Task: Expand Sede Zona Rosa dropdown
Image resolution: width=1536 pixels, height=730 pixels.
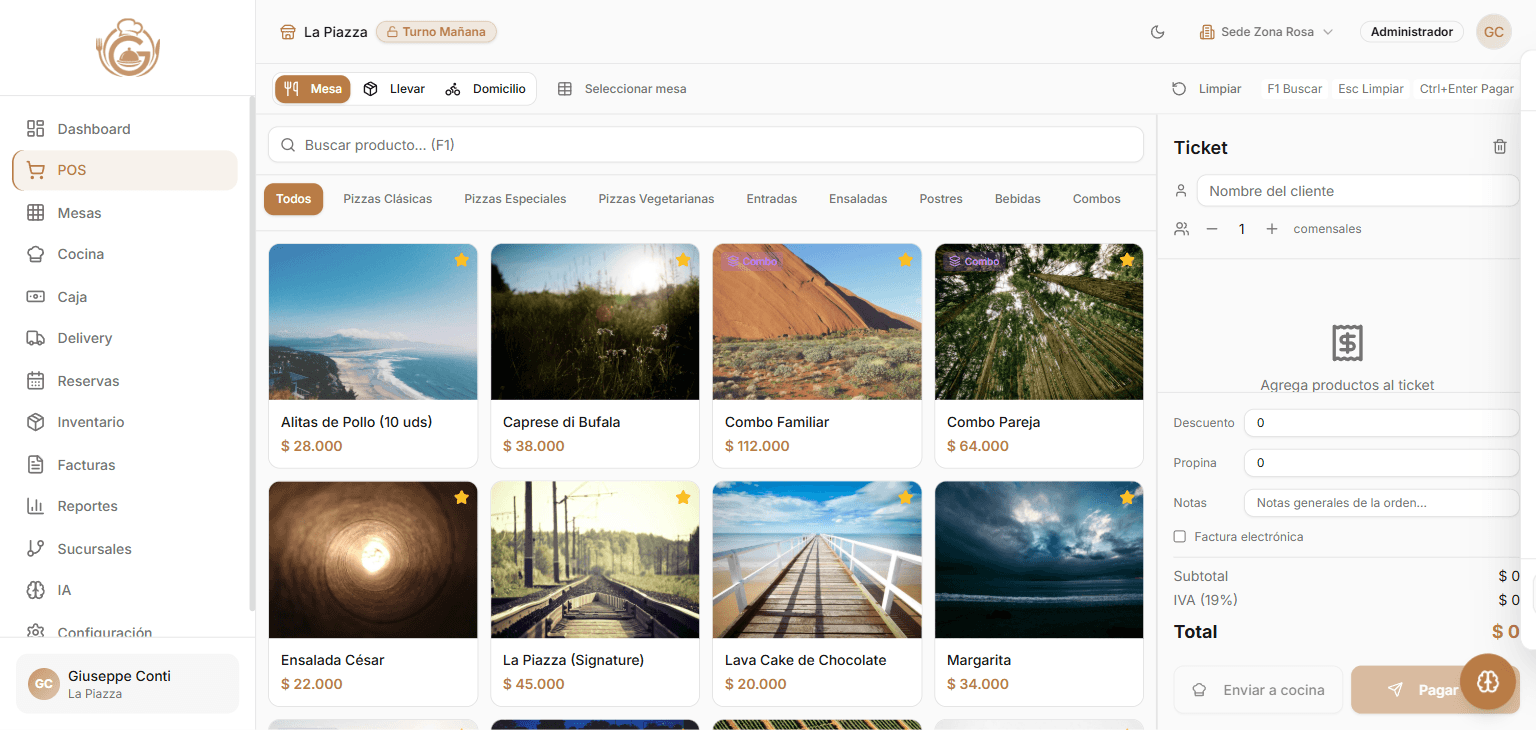Action: pyautogui.click(x=1266, y=32)
